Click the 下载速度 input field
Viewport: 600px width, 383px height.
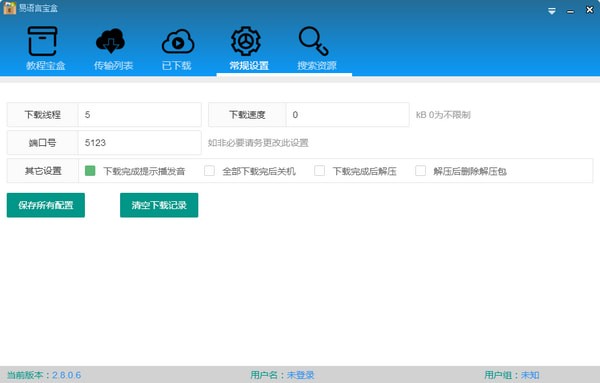(x=347, y=115)
